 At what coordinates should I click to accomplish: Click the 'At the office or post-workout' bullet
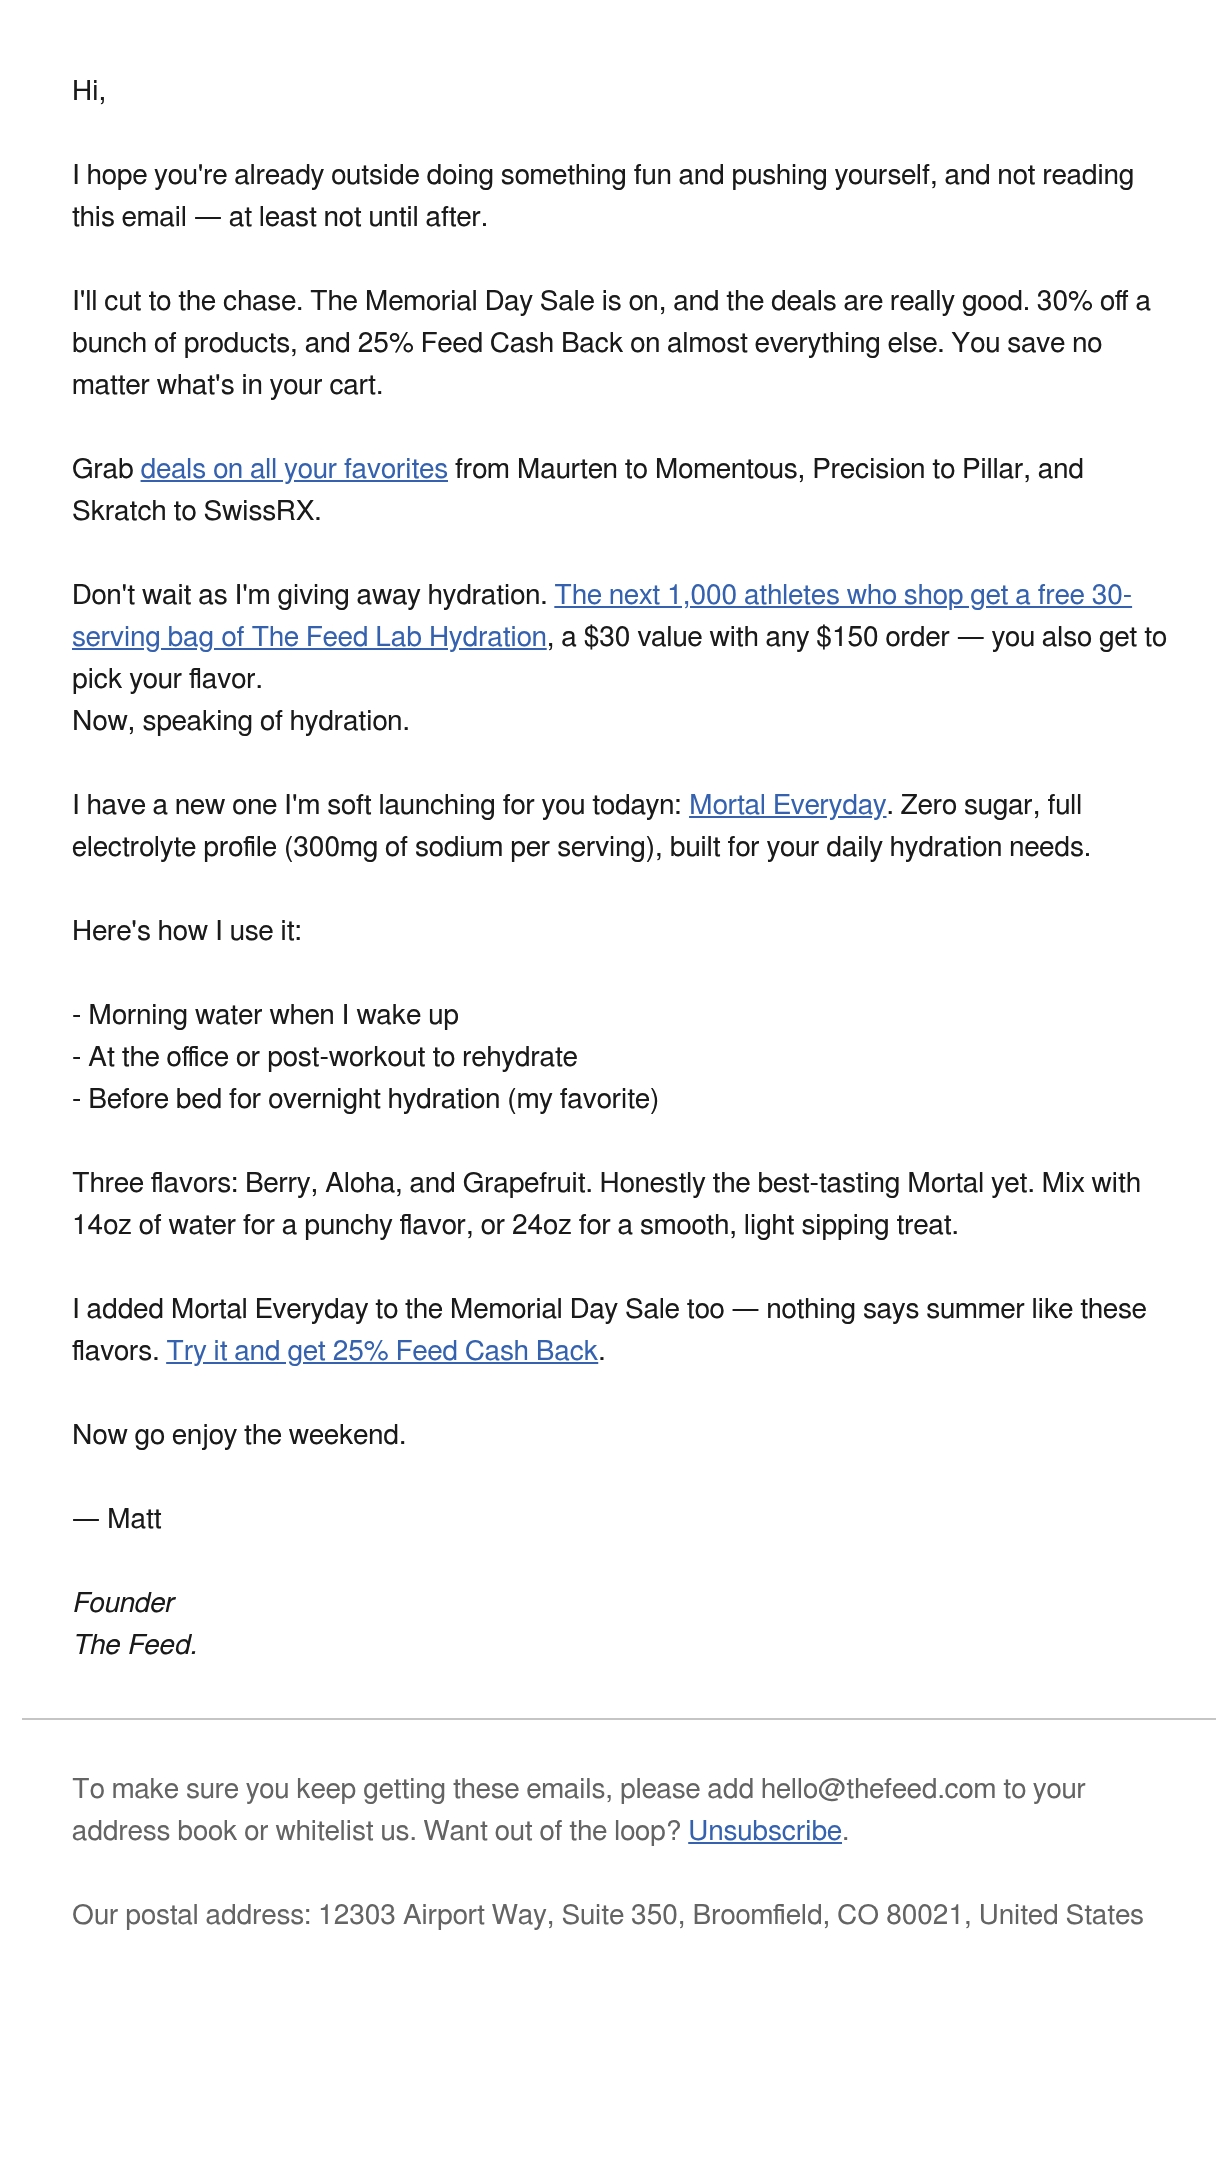click(x=325, y=1057)
